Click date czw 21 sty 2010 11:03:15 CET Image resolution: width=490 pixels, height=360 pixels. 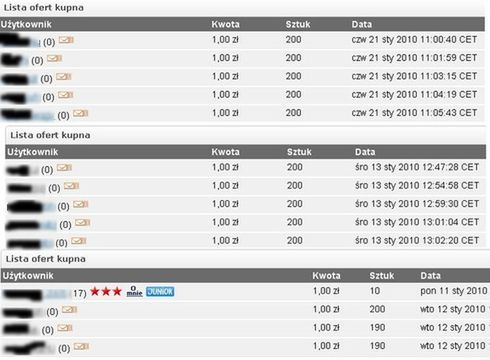coord(414,76)
